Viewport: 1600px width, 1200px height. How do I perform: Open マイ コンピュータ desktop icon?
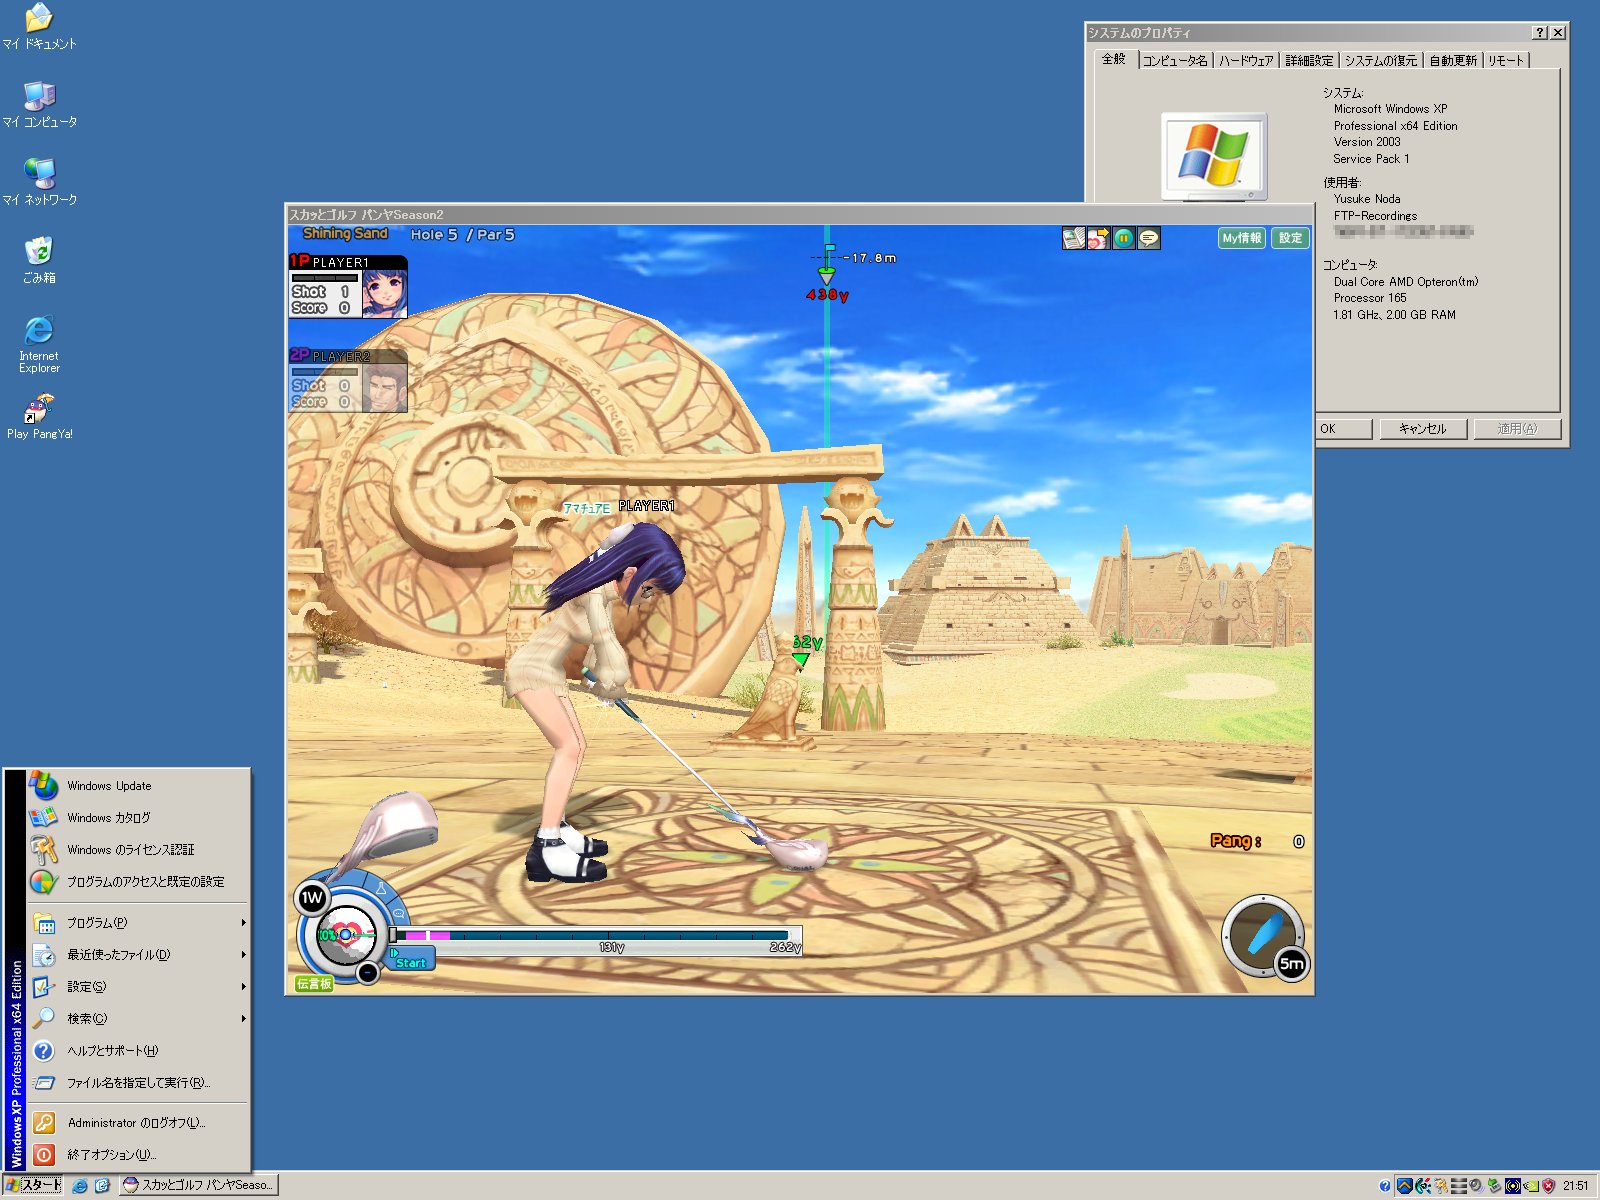pyautogui.click(x=39, y=105)
